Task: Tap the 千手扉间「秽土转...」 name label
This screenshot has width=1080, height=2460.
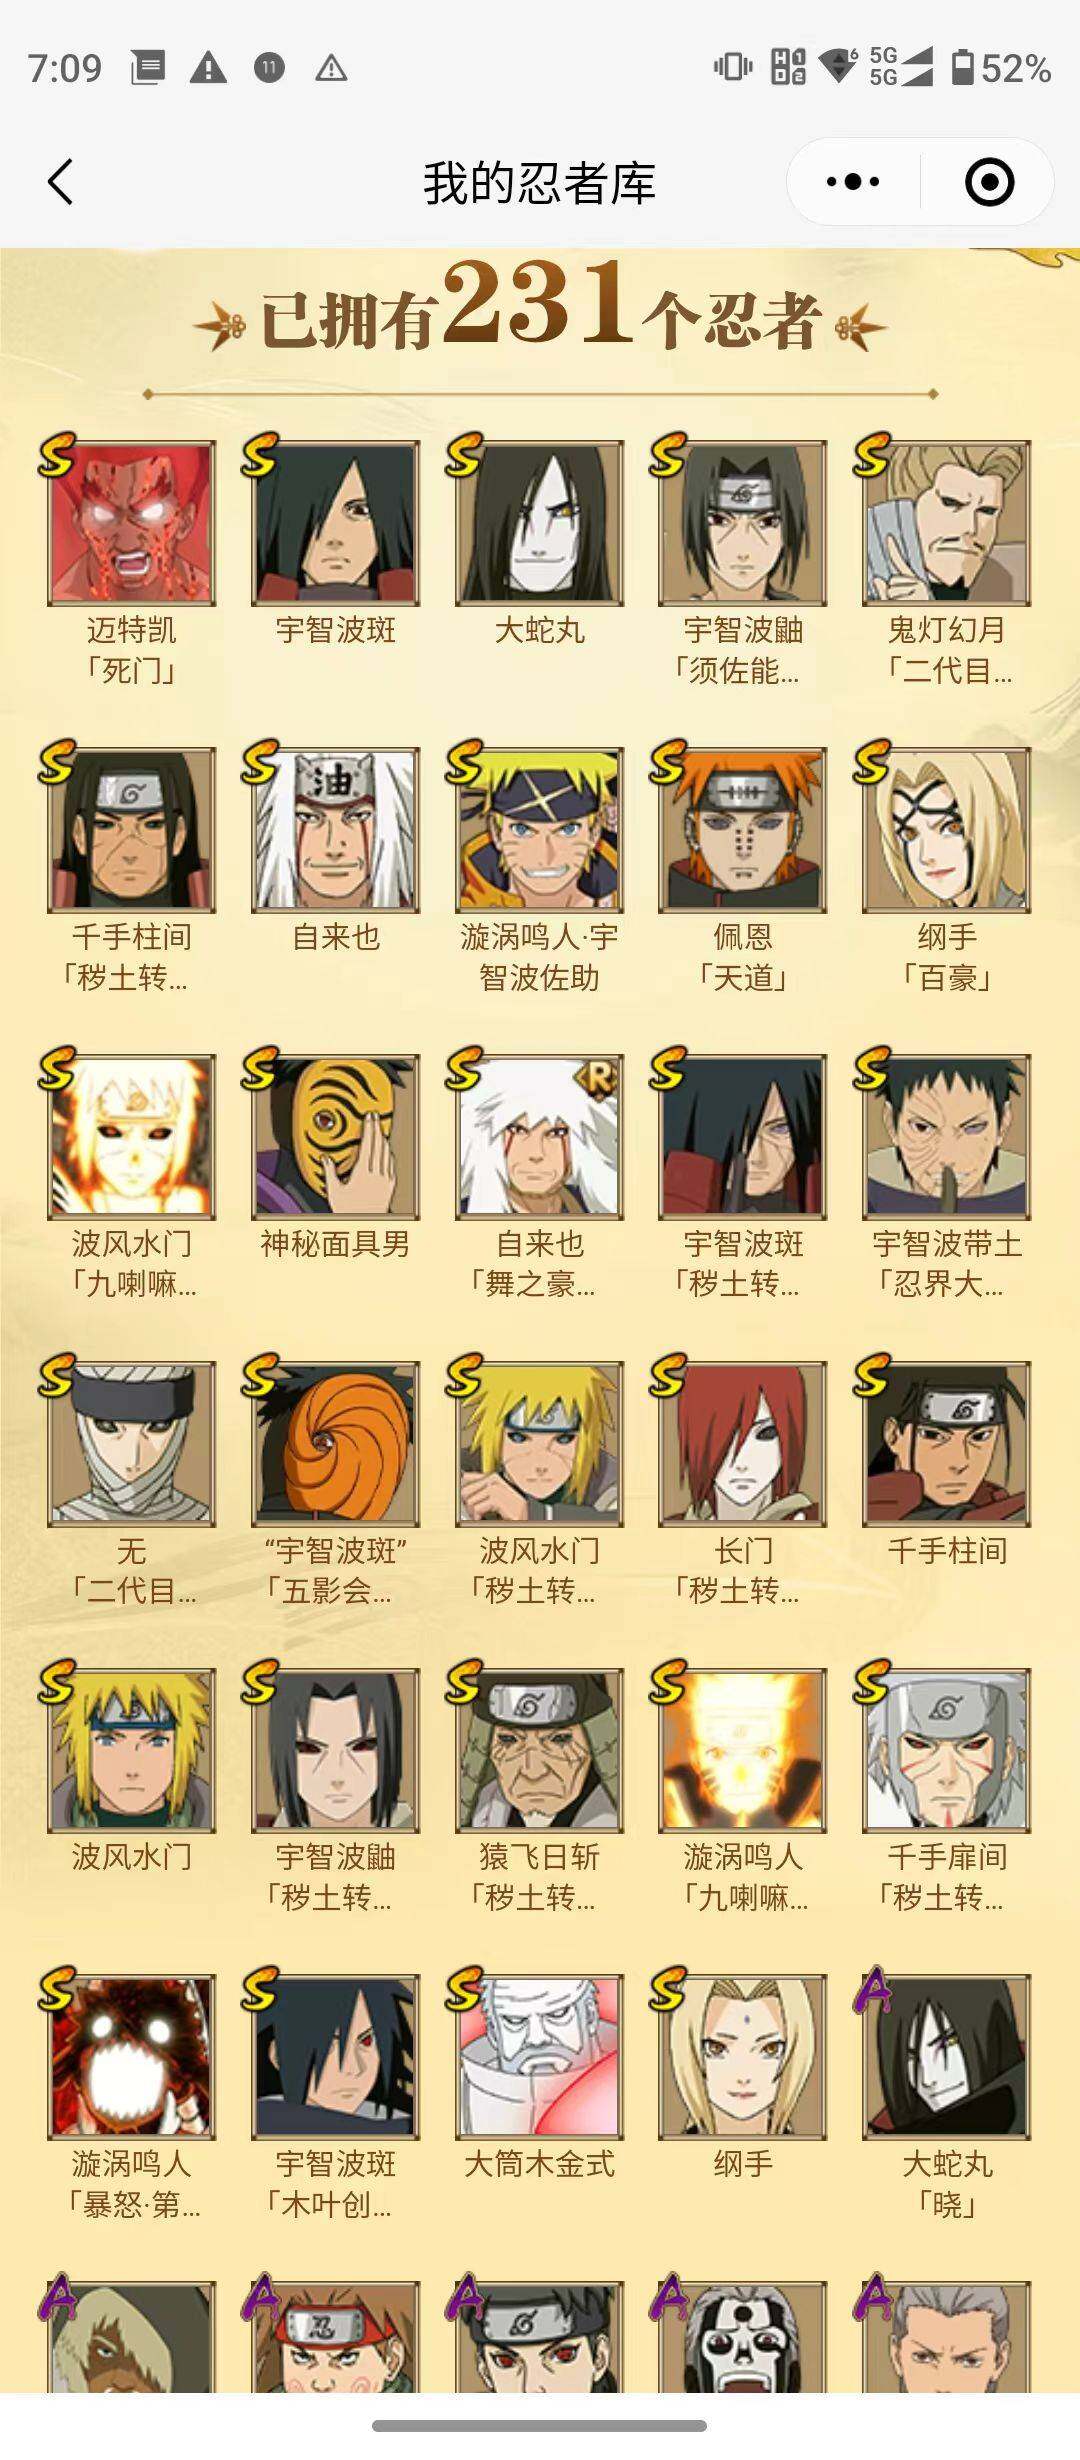Action: tap(947, 1877)
